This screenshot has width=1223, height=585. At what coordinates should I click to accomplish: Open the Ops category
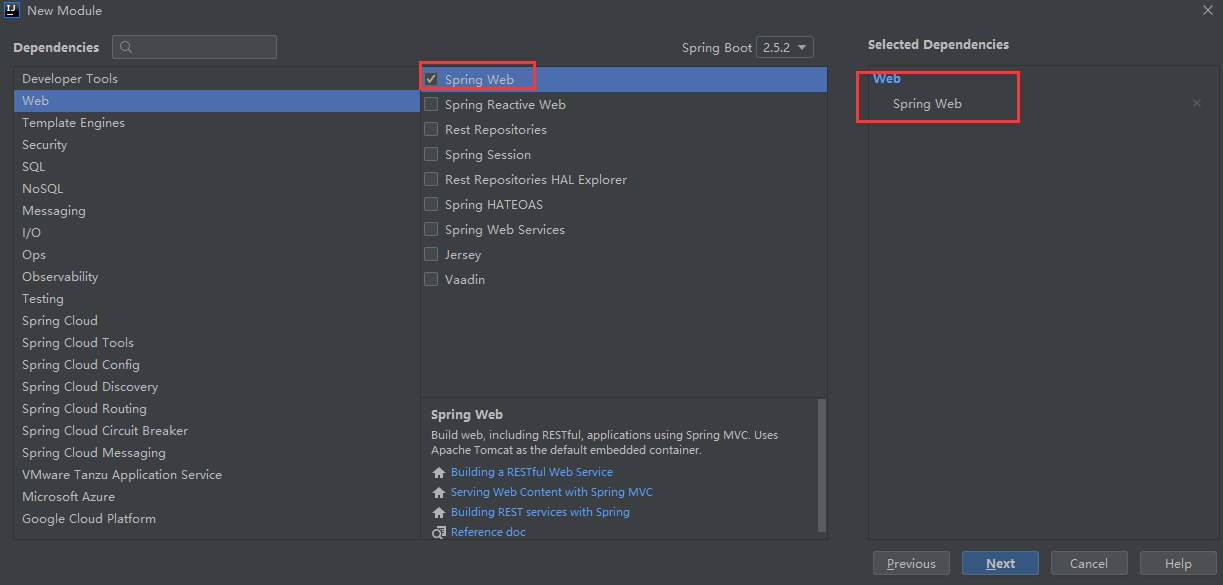point(216,255)
